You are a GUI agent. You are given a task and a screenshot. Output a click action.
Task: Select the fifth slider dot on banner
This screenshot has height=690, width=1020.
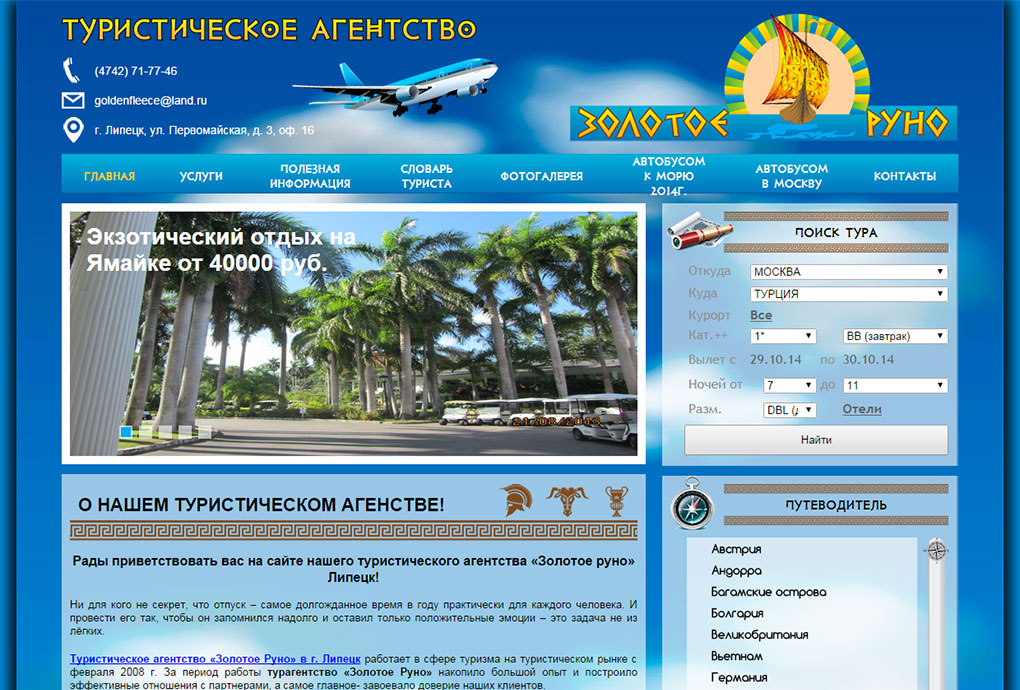(204, 431)
